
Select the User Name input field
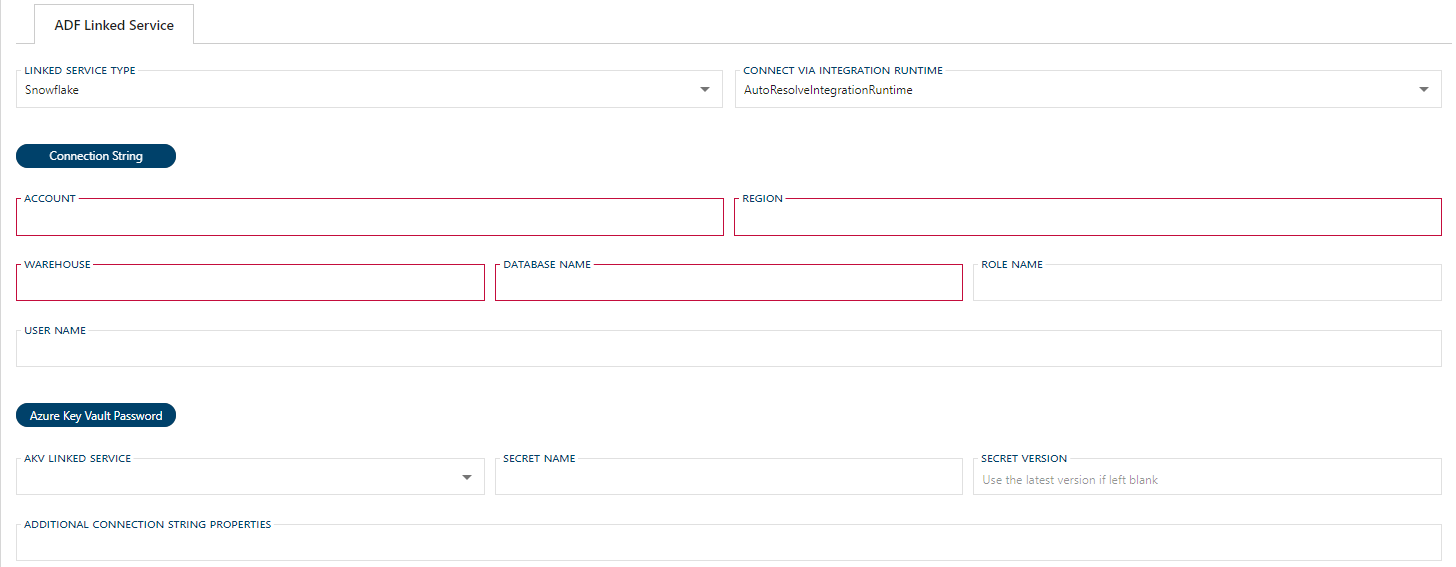(729, 349)
